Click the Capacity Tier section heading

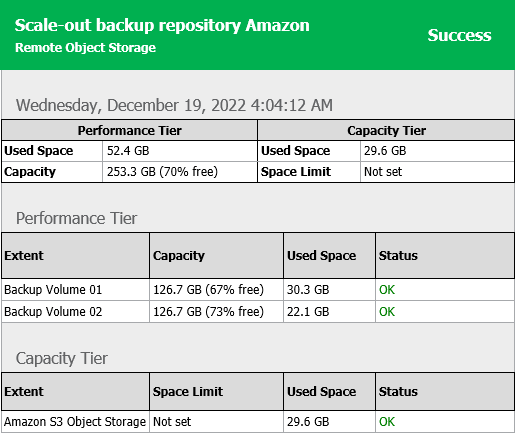[62, 358]
